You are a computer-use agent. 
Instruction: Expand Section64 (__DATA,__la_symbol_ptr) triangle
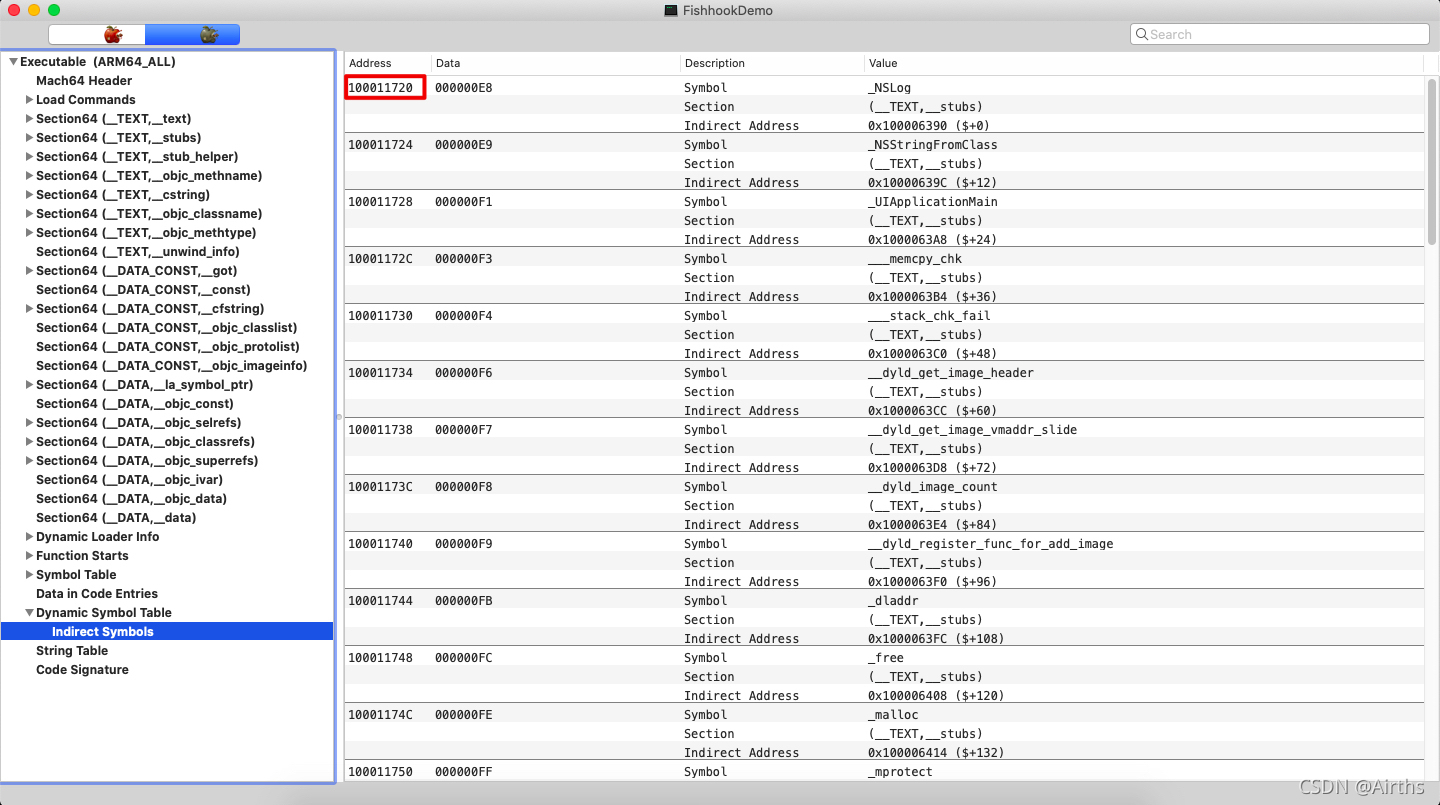tap(29, 385)
